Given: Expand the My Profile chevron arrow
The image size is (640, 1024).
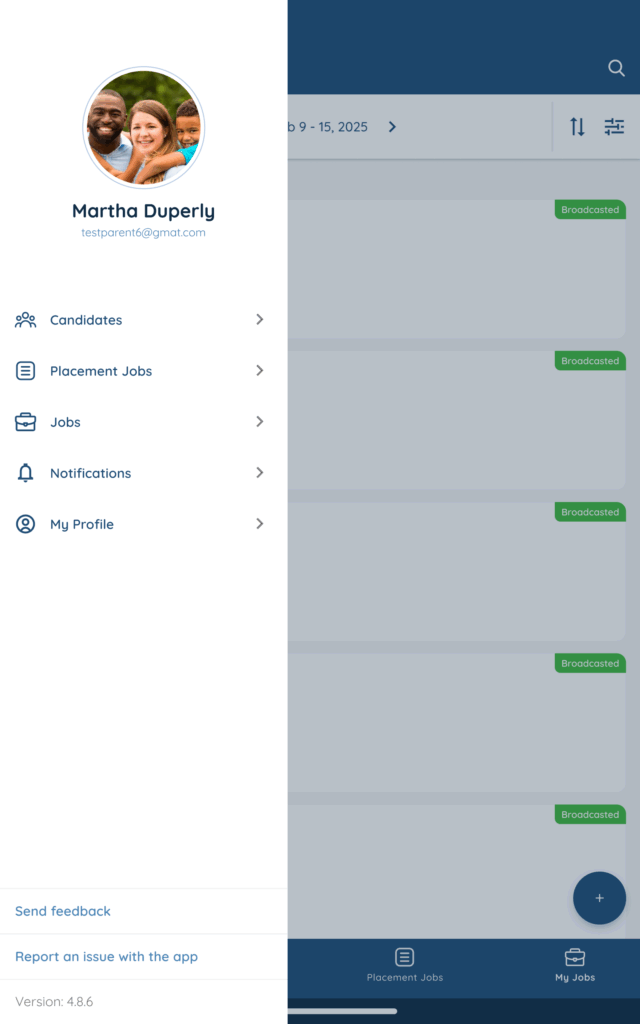Looking at the screenshot, I should [x=260, y=524].
